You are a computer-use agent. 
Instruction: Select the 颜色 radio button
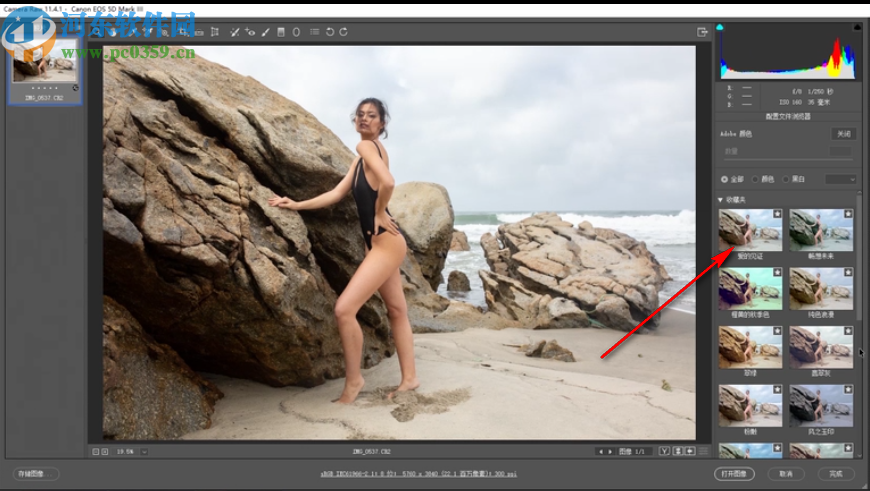point(755,179)
